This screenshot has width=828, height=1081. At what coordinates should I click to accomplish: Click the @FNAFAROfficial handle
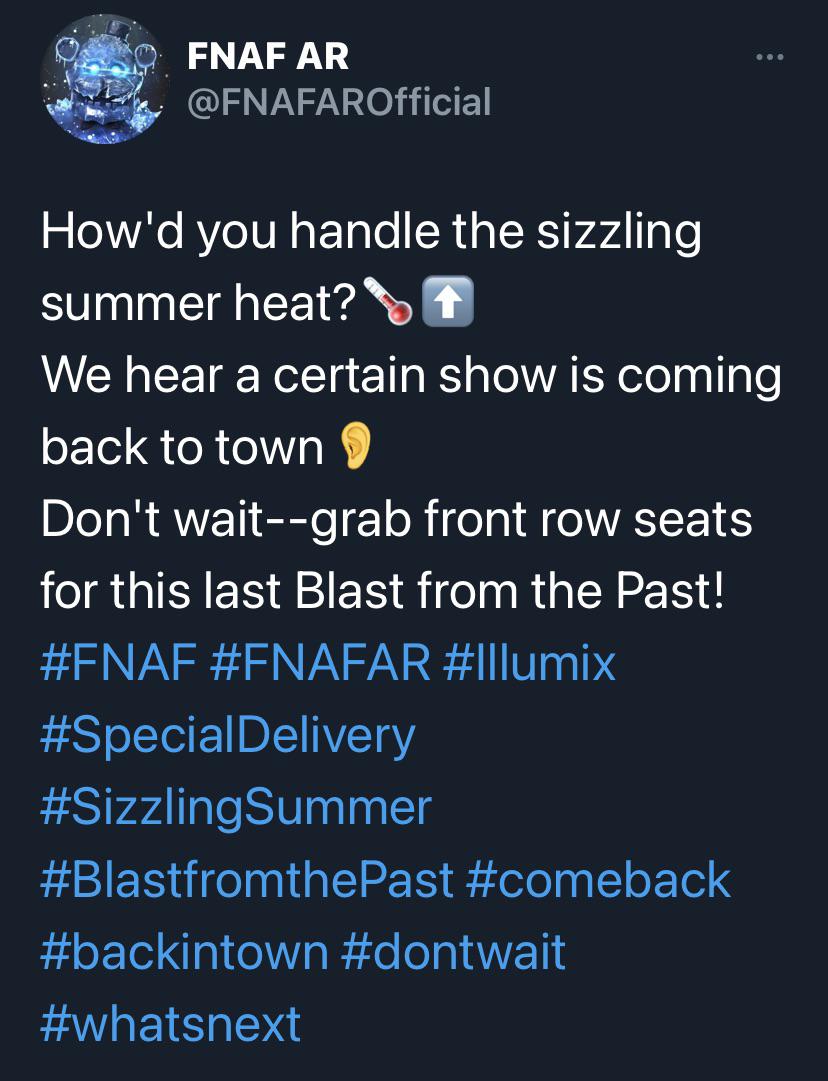coord(339,101)
